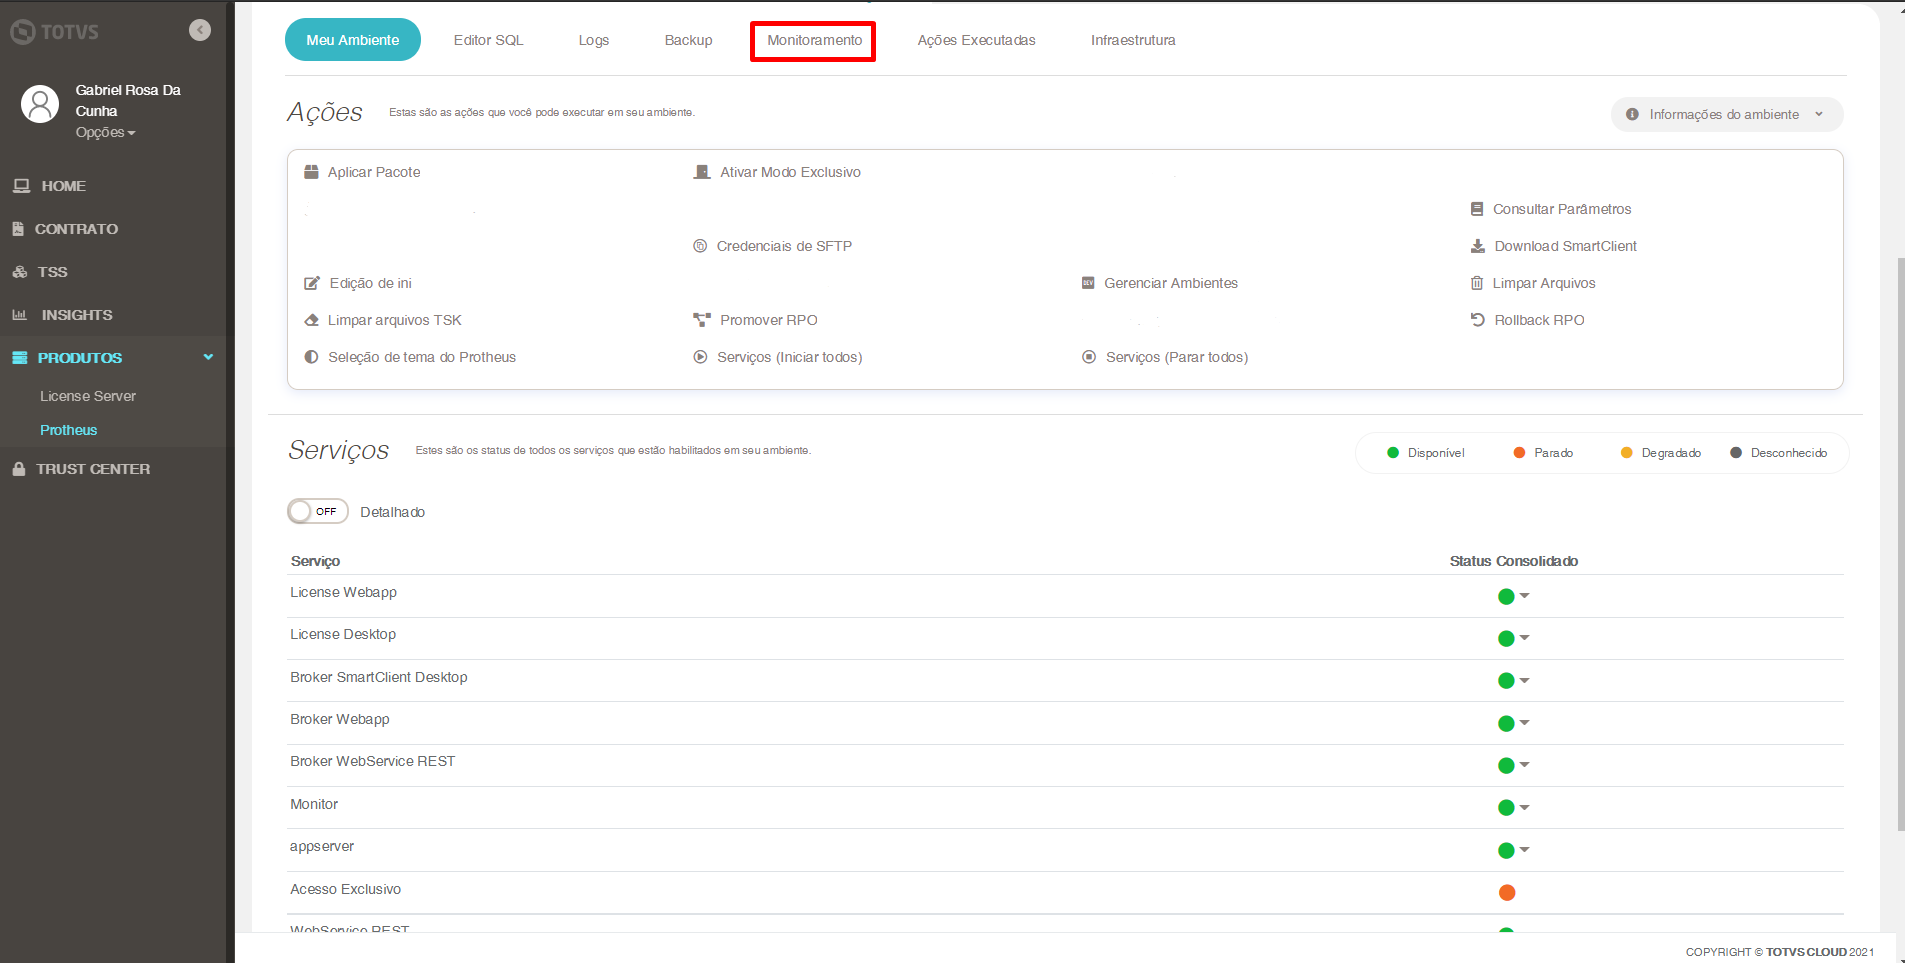Click the Aplicar Pacote package icon
Screen dimensions: 1905x963
point(311,172)
